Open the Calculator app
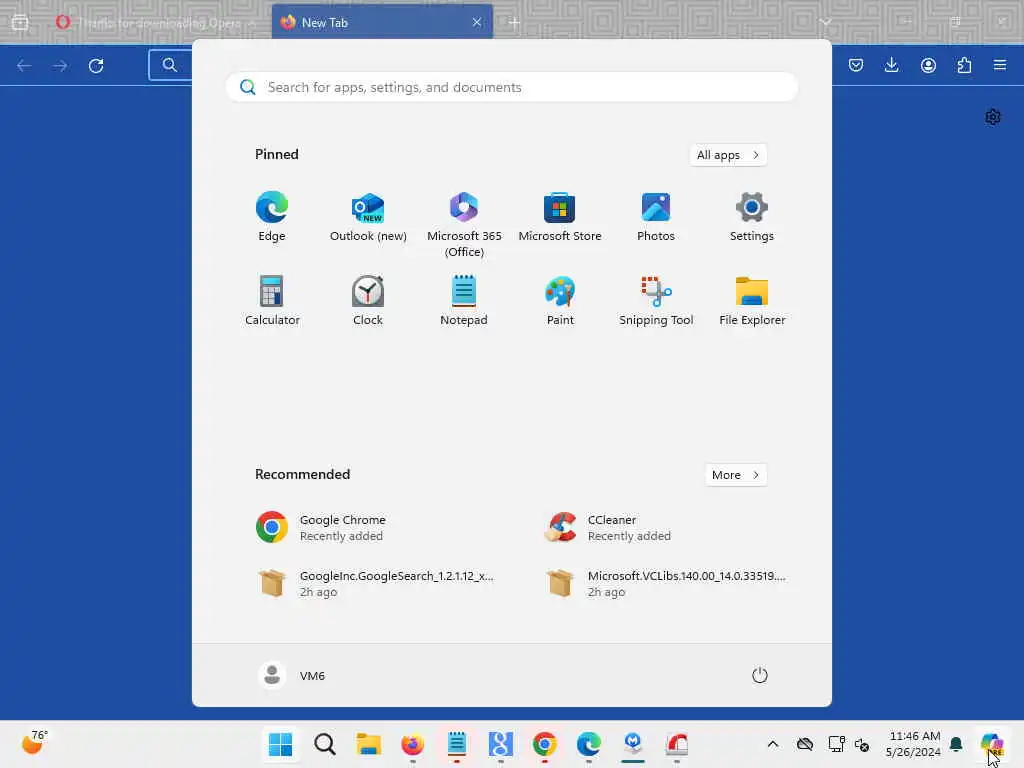The height and width of the screenshot is (768, 1024). 272,301
